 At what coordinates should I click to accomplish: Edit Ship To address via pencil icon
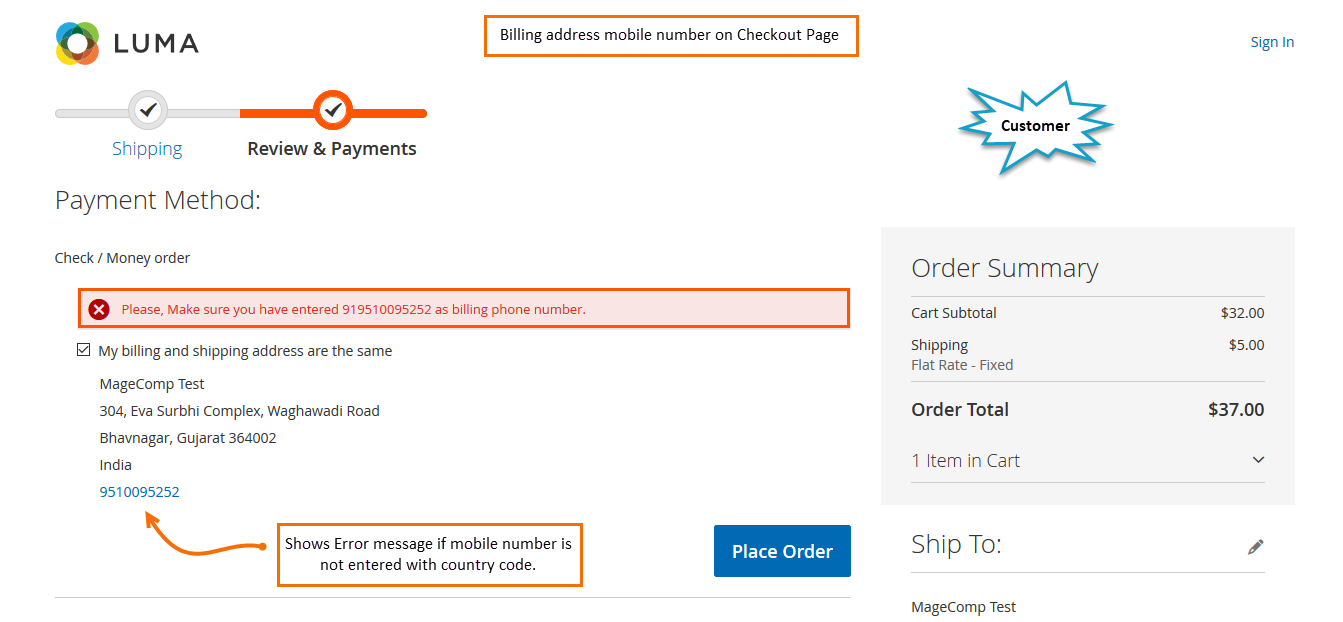(x=1255, y=546)
